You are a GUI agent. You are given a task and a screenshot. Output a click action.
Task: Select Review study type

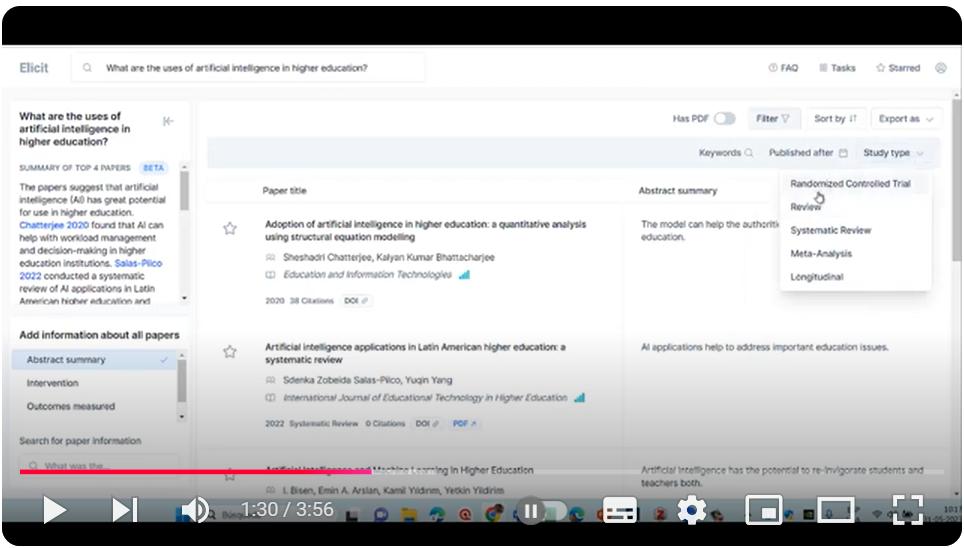click(x=805, y=207)
